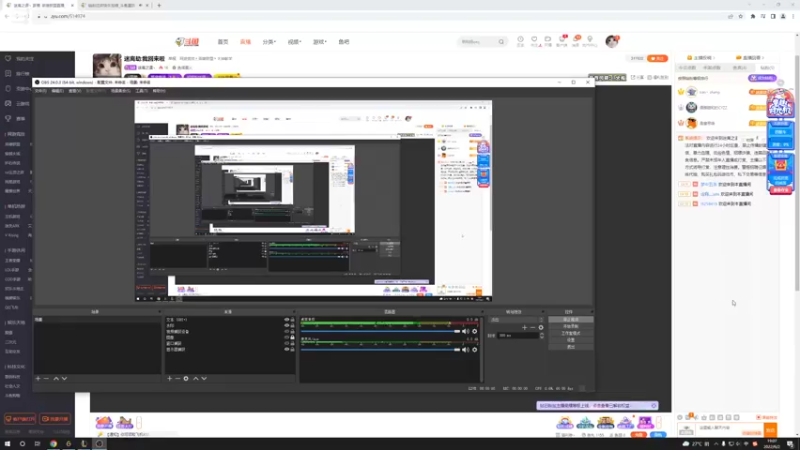
Task: Toggle lock on 图像 source
Action: [292, 337]
